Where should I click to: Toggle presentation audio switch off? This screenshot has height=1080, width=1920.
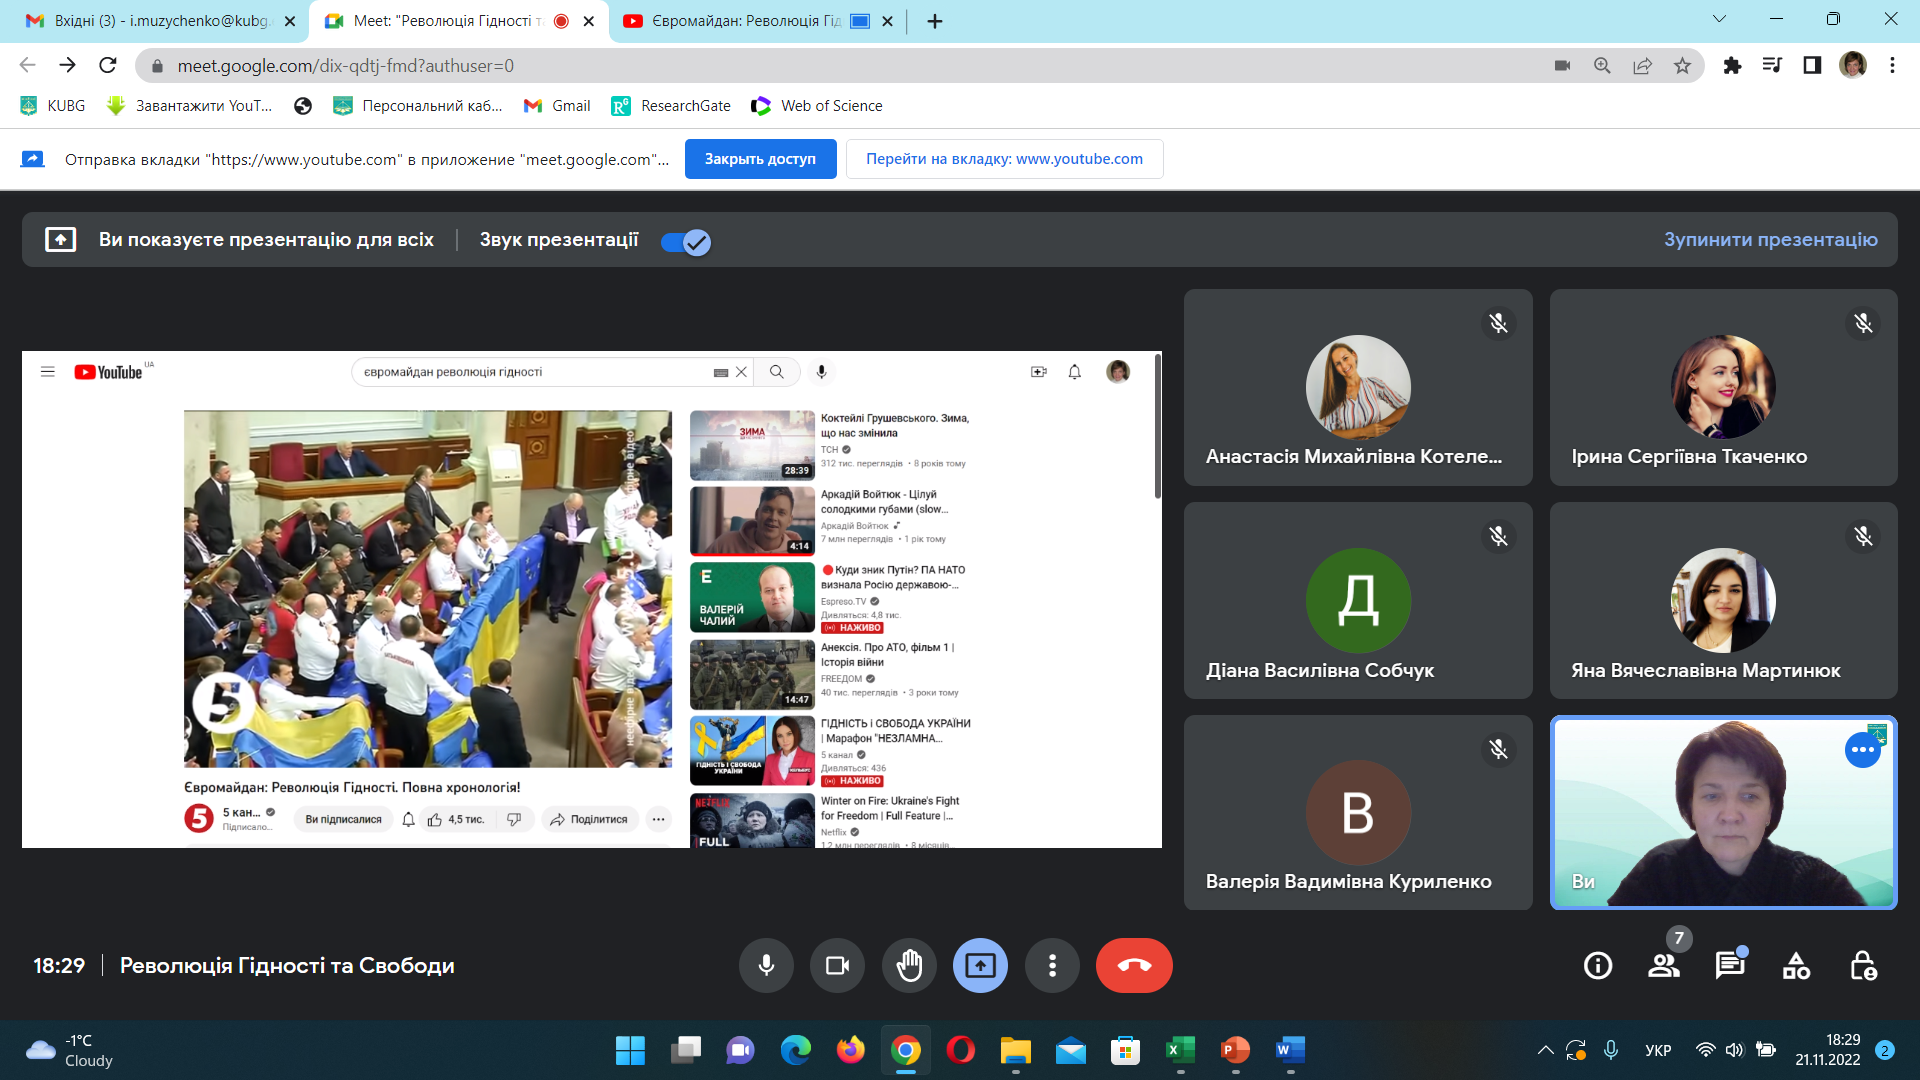click(686, 242)
